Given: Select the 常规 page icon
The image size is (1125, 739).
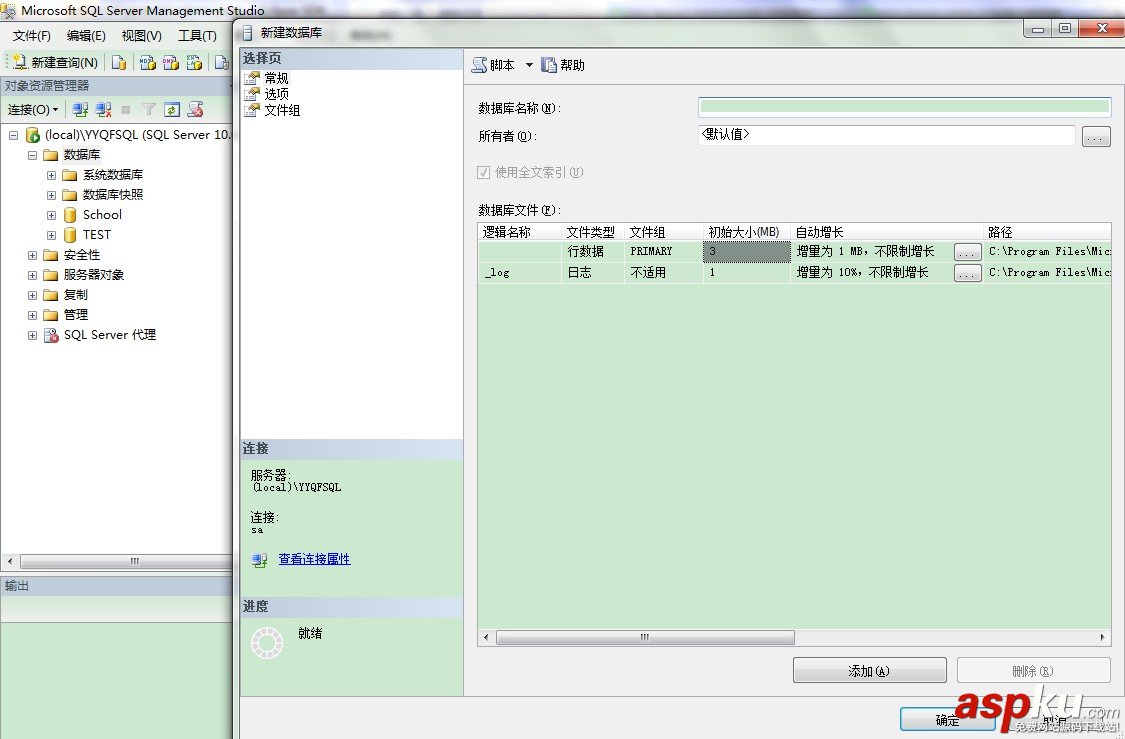Looking at the screenshot, I should (x=252, y=78).
